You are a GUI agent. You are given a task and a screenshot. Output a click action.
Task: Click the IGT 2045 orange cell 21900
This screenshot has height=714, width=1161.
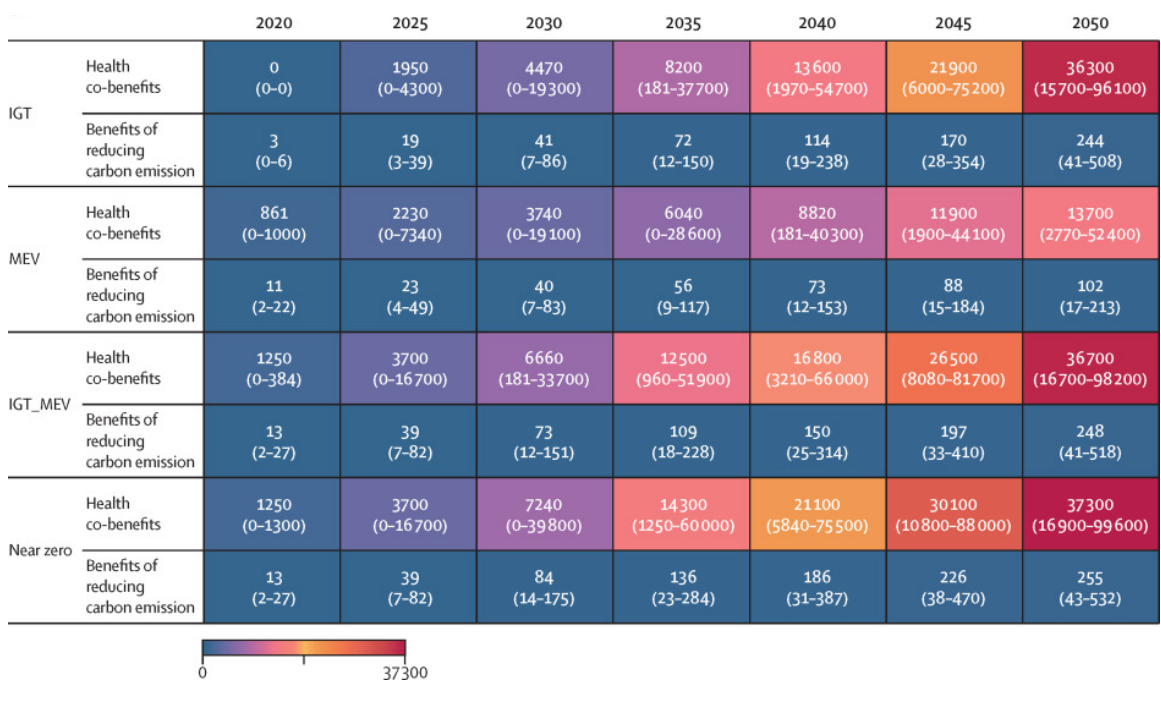pyautogui.click(x=953, y=77)
